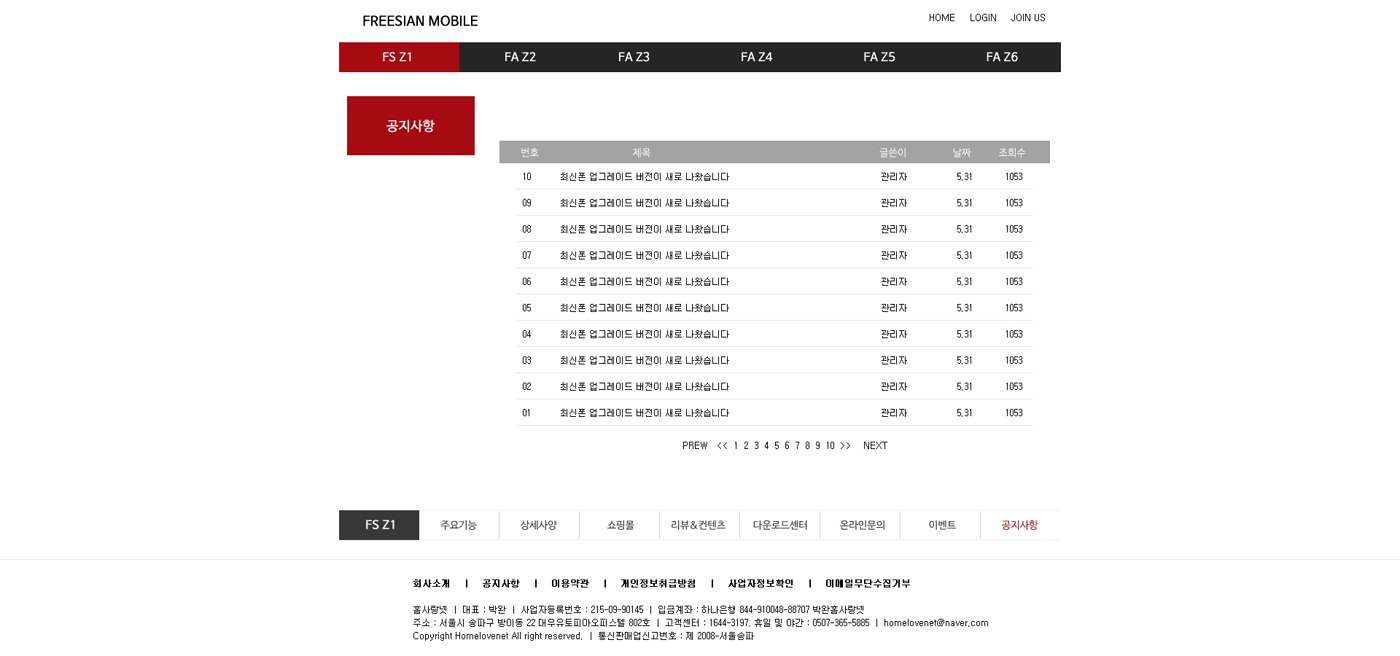
Task: Go to page 1
Action: tap(736, 446)
